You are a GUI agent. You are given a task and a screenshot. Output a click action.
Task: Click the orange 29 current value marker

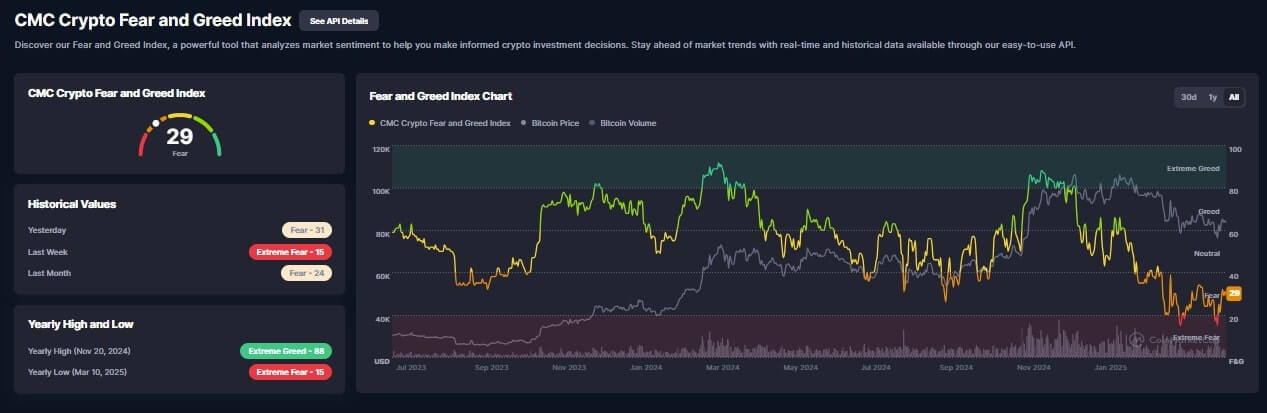click(x=1234, y=293)
